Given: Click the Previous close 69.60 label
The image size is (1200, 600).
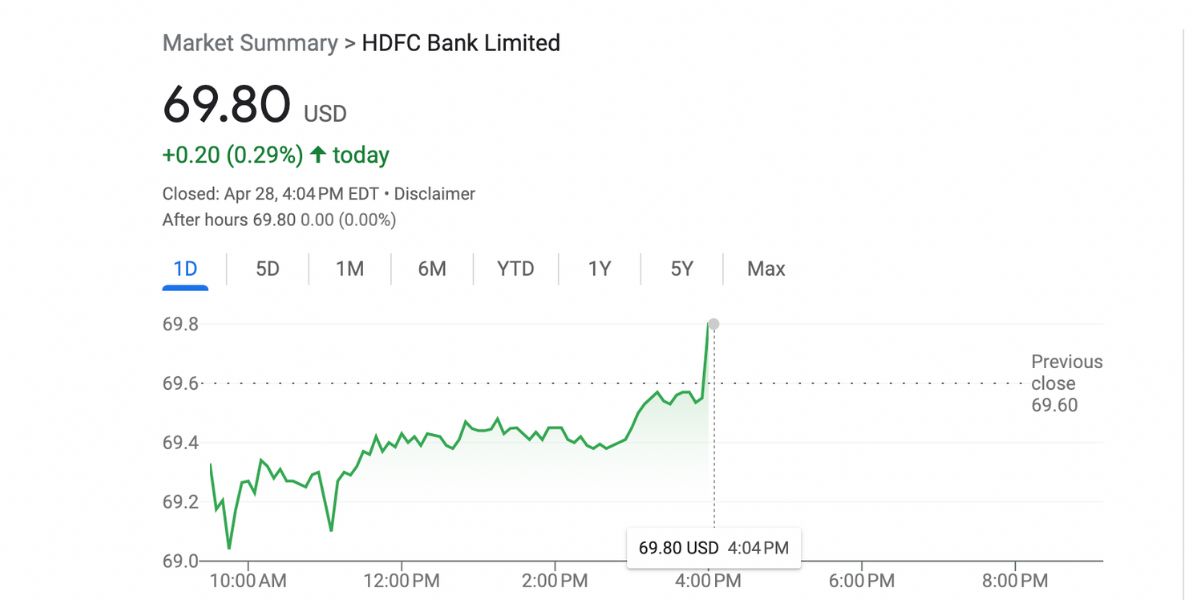Looking at the screenshot, I should tap(1066, 383).
